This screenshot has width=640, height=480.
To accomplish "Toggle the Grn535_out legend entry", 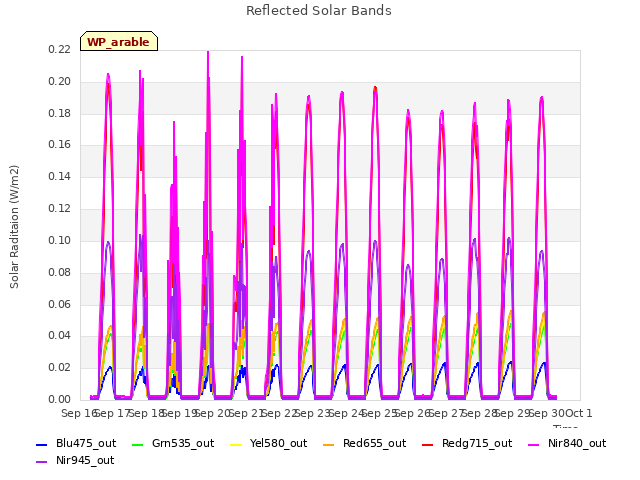I will [173, 444].
